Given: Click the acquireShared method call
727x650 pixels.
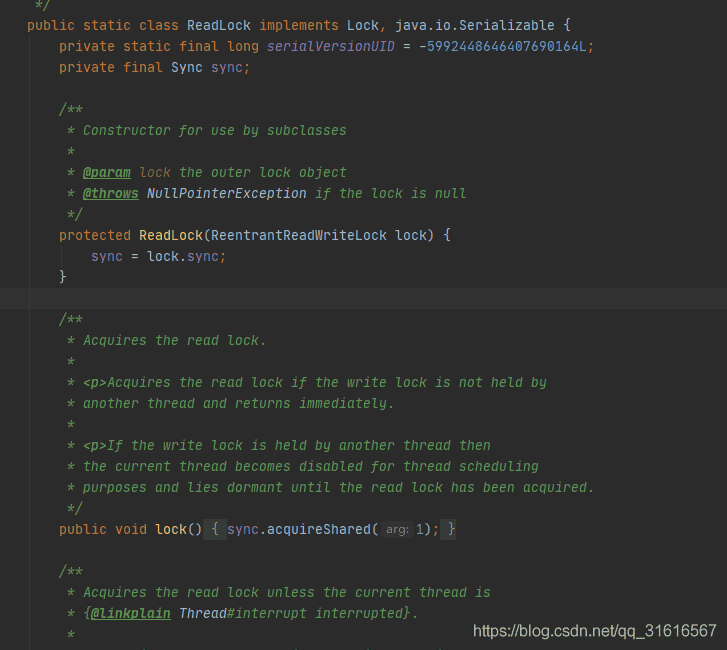Looking at the screenshot, I should [319, 529].
